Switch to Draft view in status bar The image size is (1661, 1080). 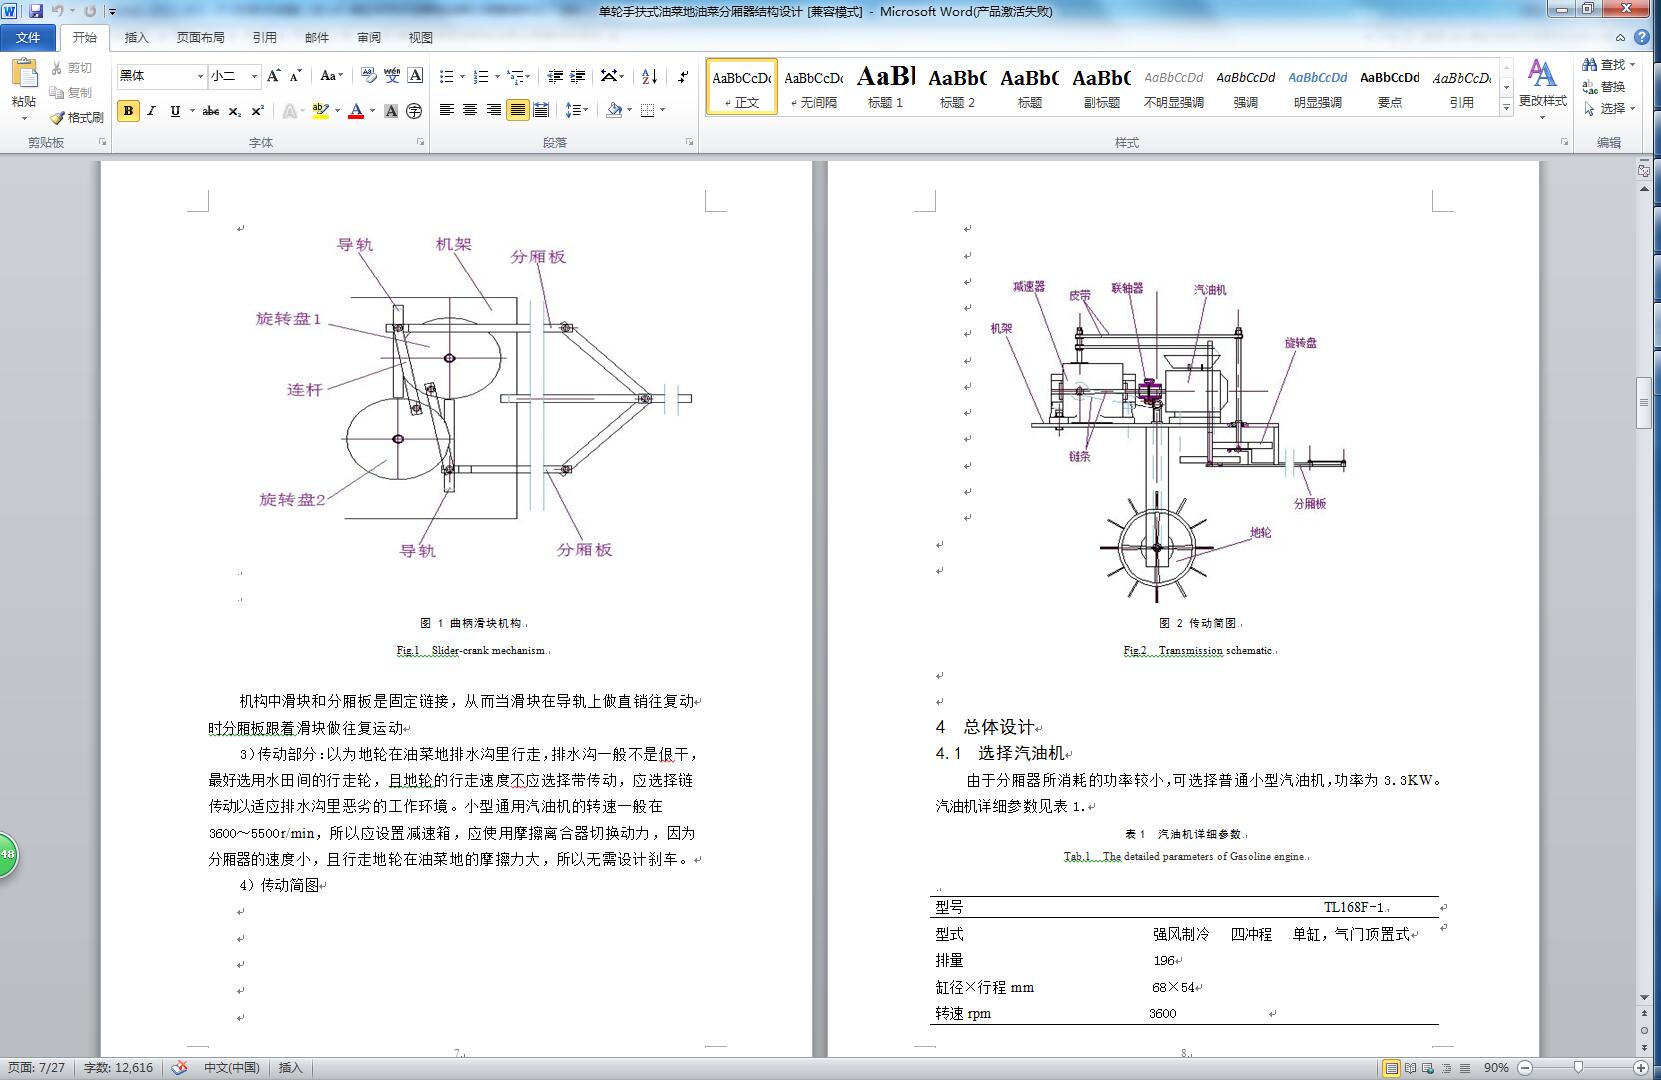1465,1068
